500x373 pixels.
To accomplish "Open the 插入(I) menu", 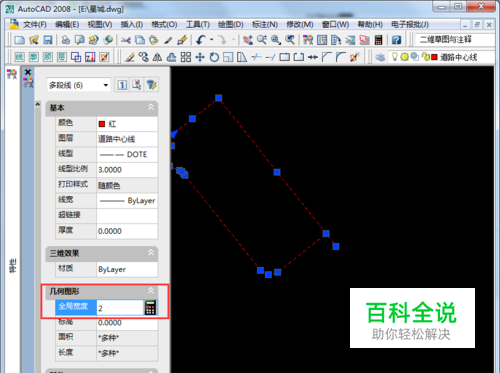I will coord(132,24).
